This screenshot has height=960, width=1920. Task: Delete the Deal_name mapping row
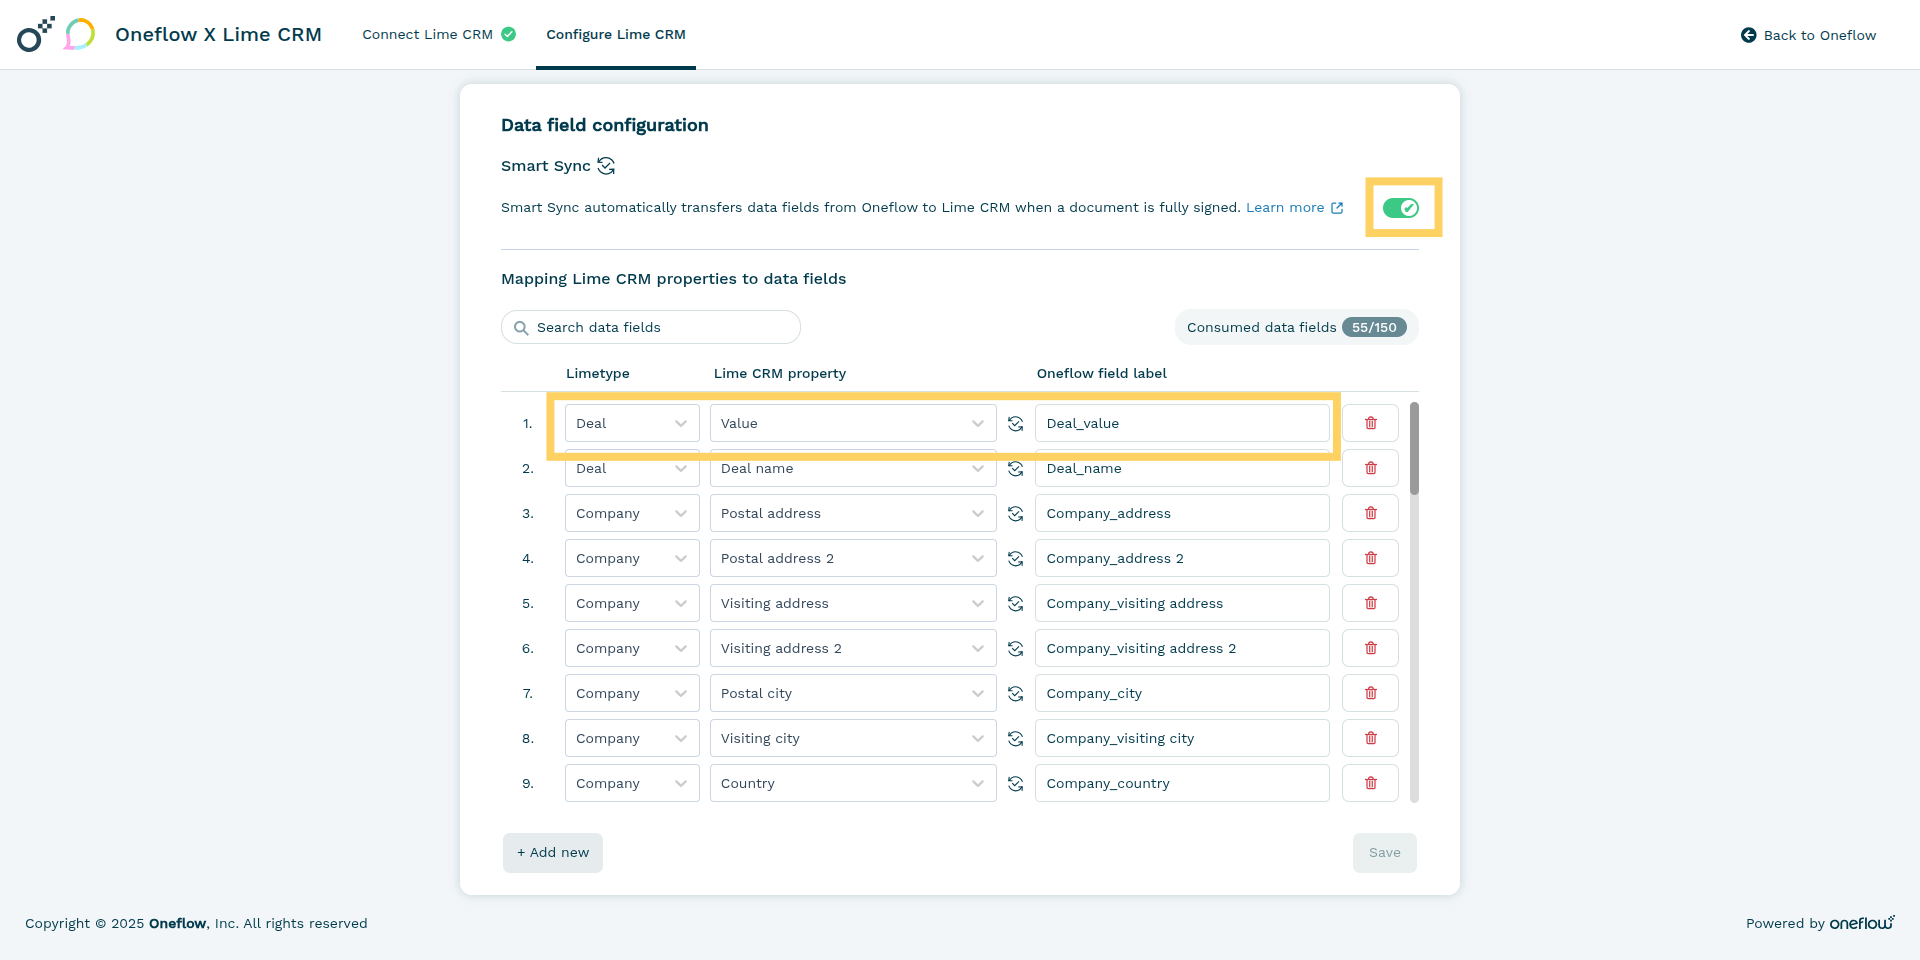[1370, 468]
